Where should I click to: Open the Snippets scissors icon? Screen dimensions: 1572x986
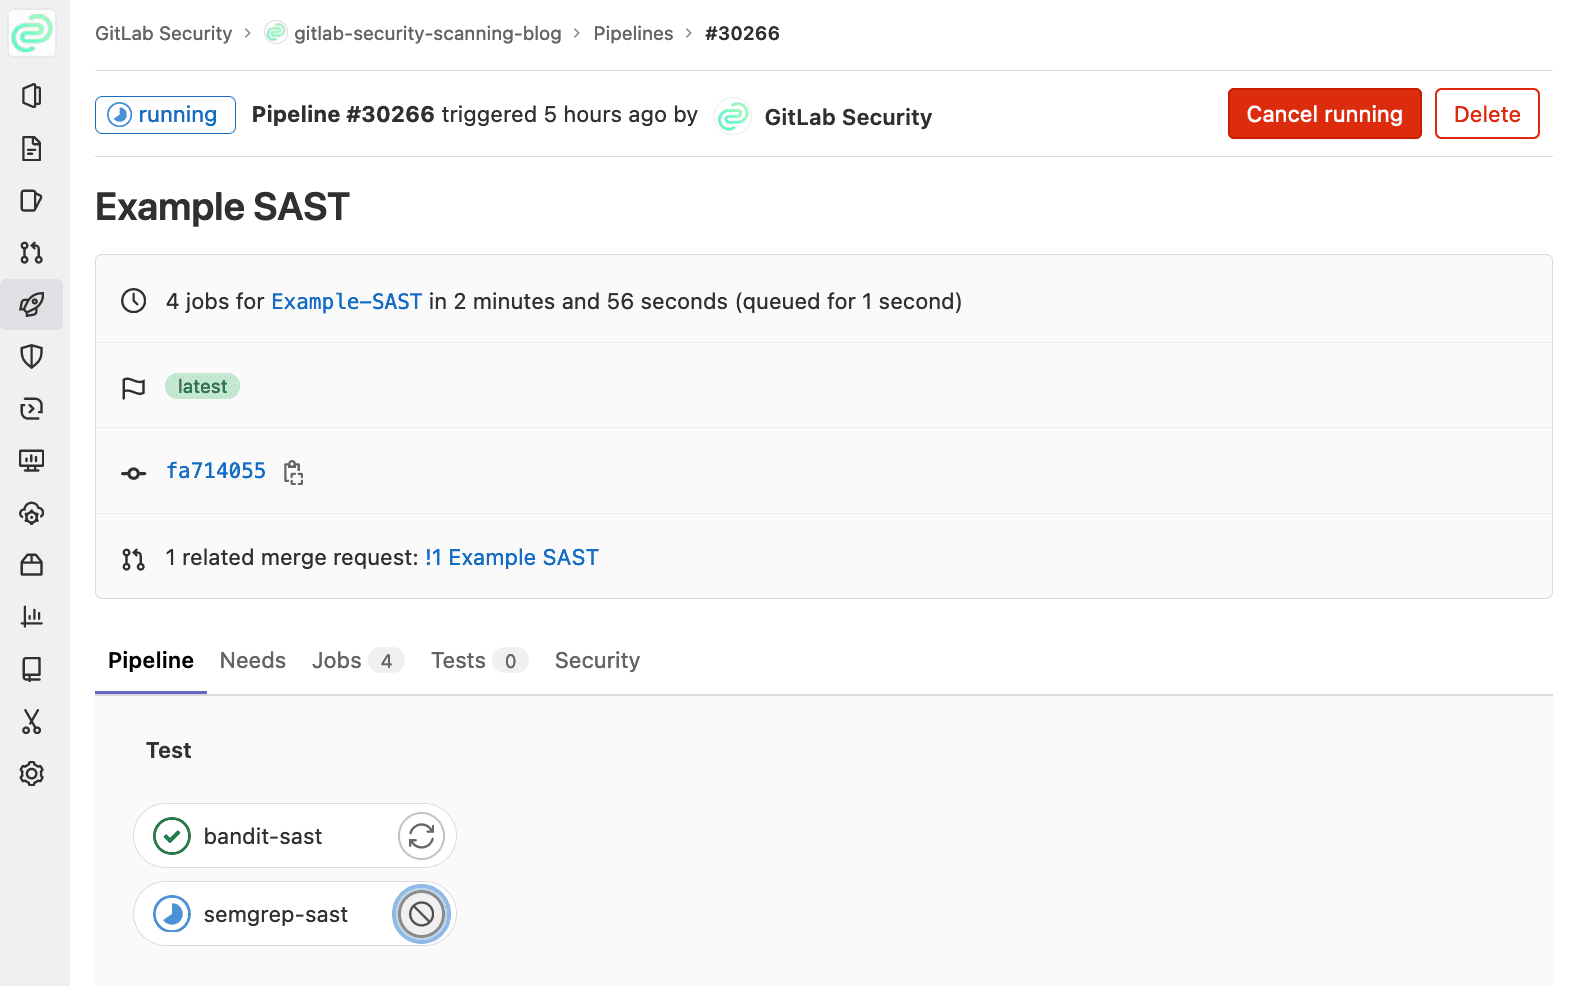[x=32, y=722]
